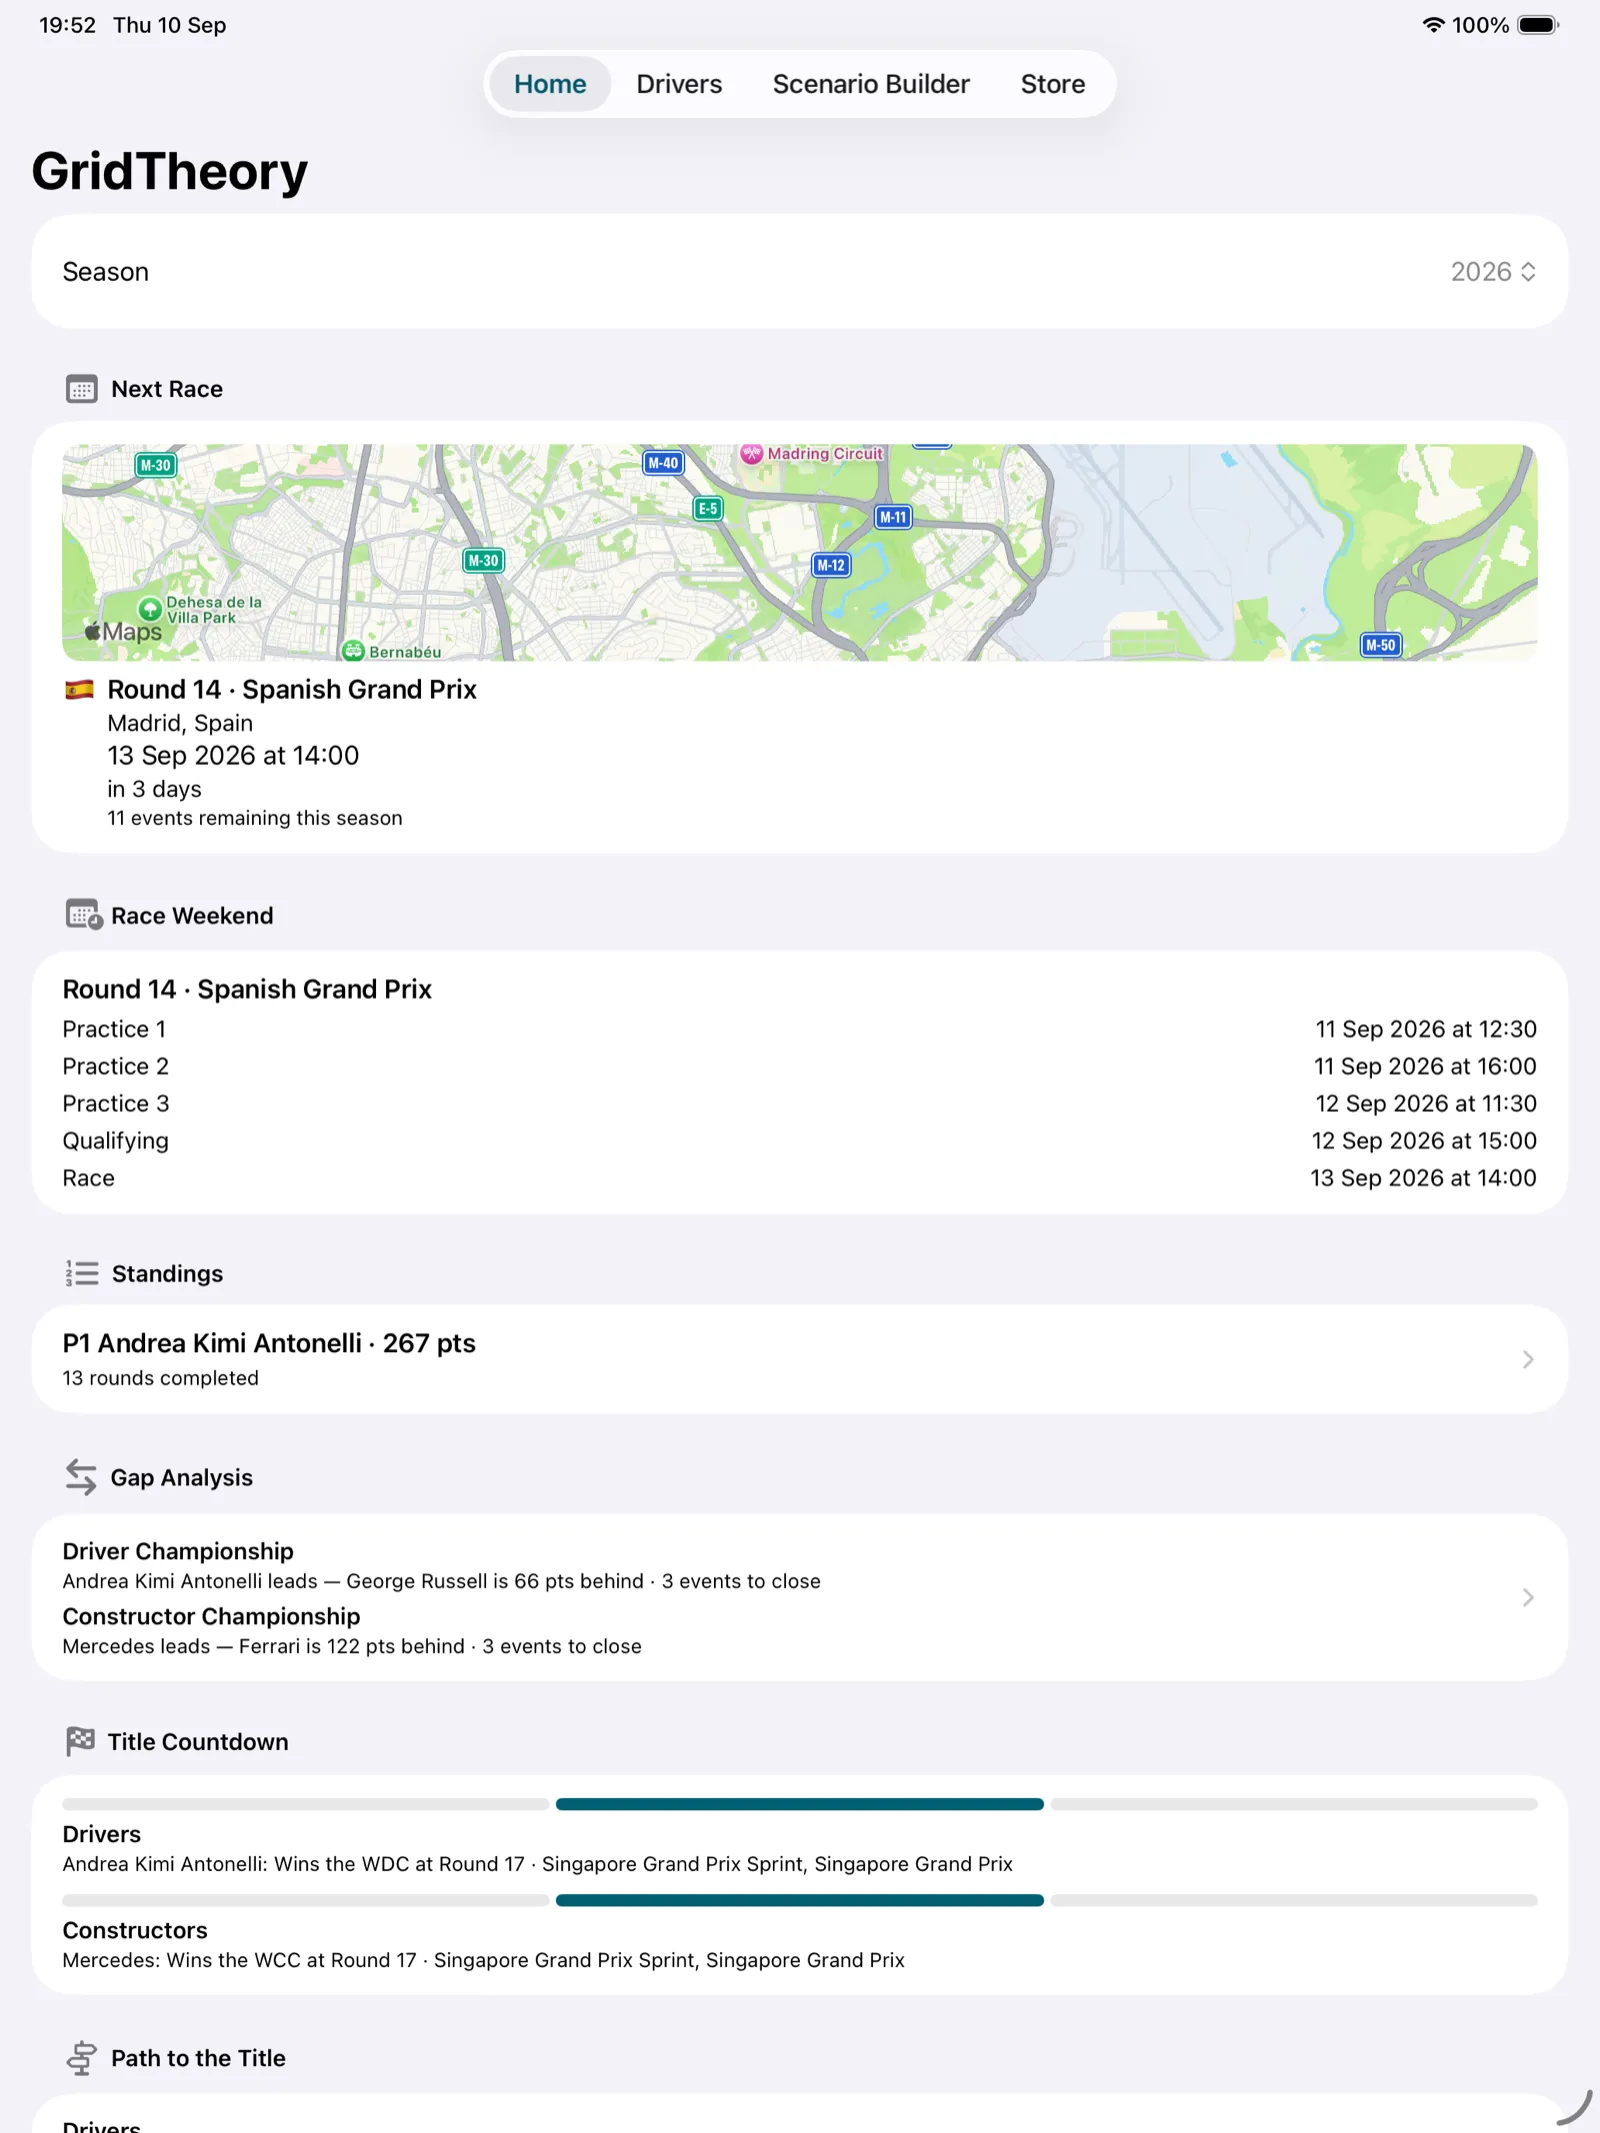
Task: Tap the Practice 2 session row
Action: coord(800,1066)
